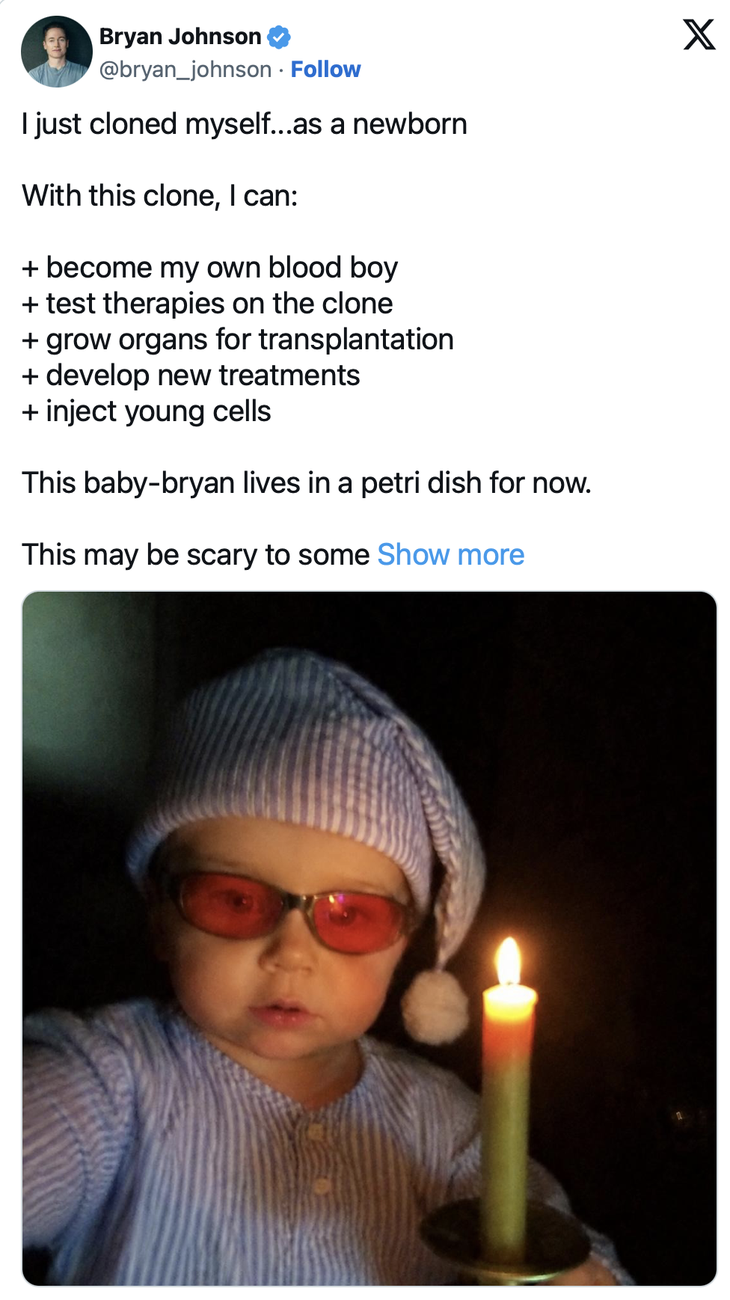Click Bryan Johnson's profile avatar
The height and width of the screenshot is (1300, 730).
click(x=56, y=51)
